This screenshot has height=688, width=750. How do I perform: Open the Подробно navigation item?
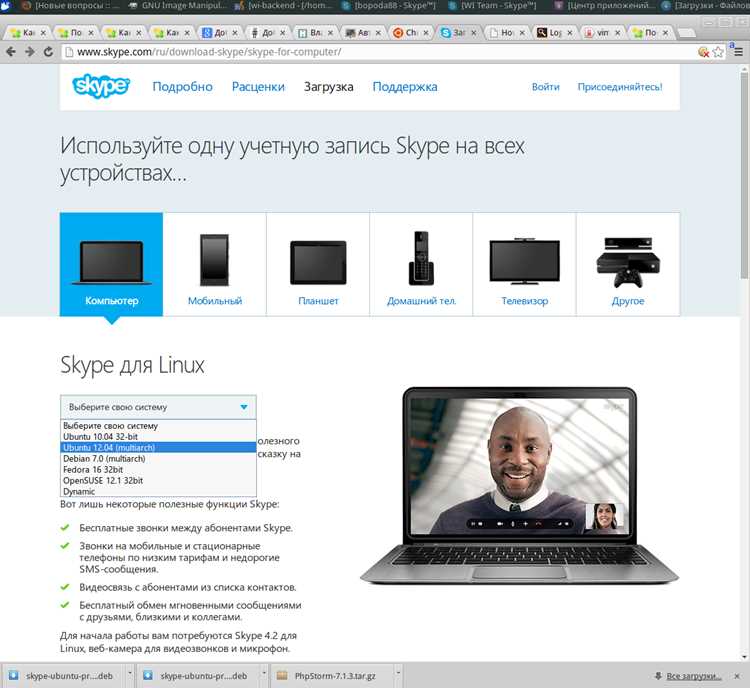(182, 87)
